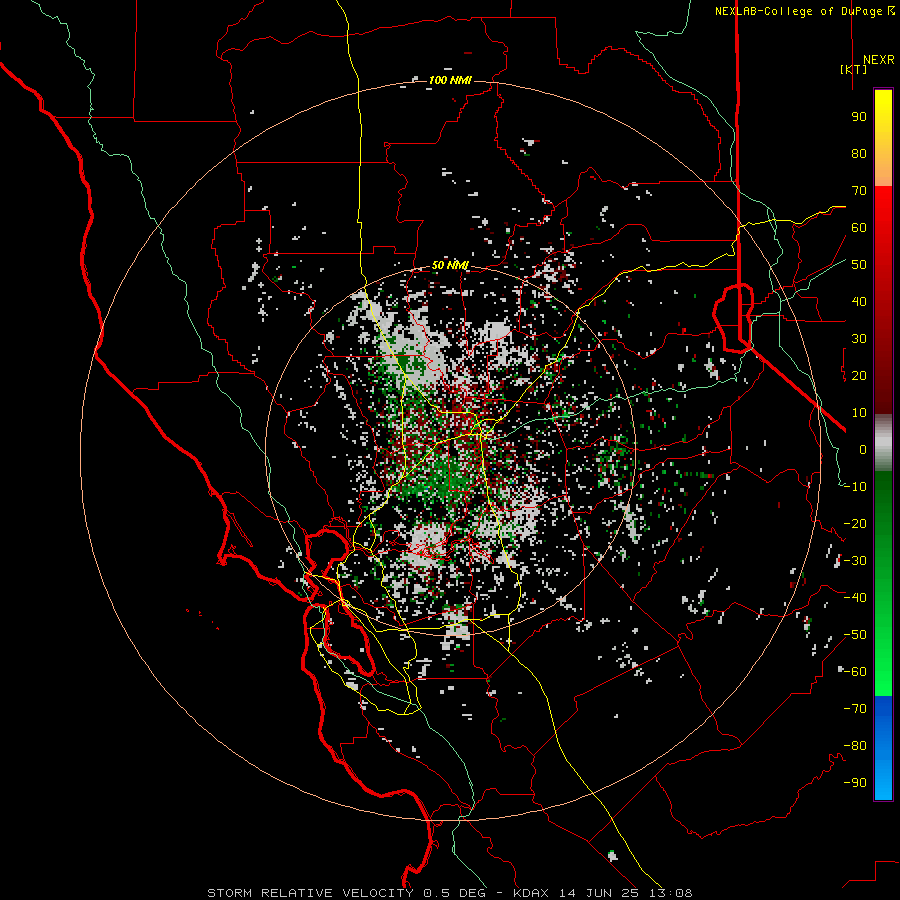
Task: Click the 50 NMI range ring label
Action: click(x=450, y=265)
